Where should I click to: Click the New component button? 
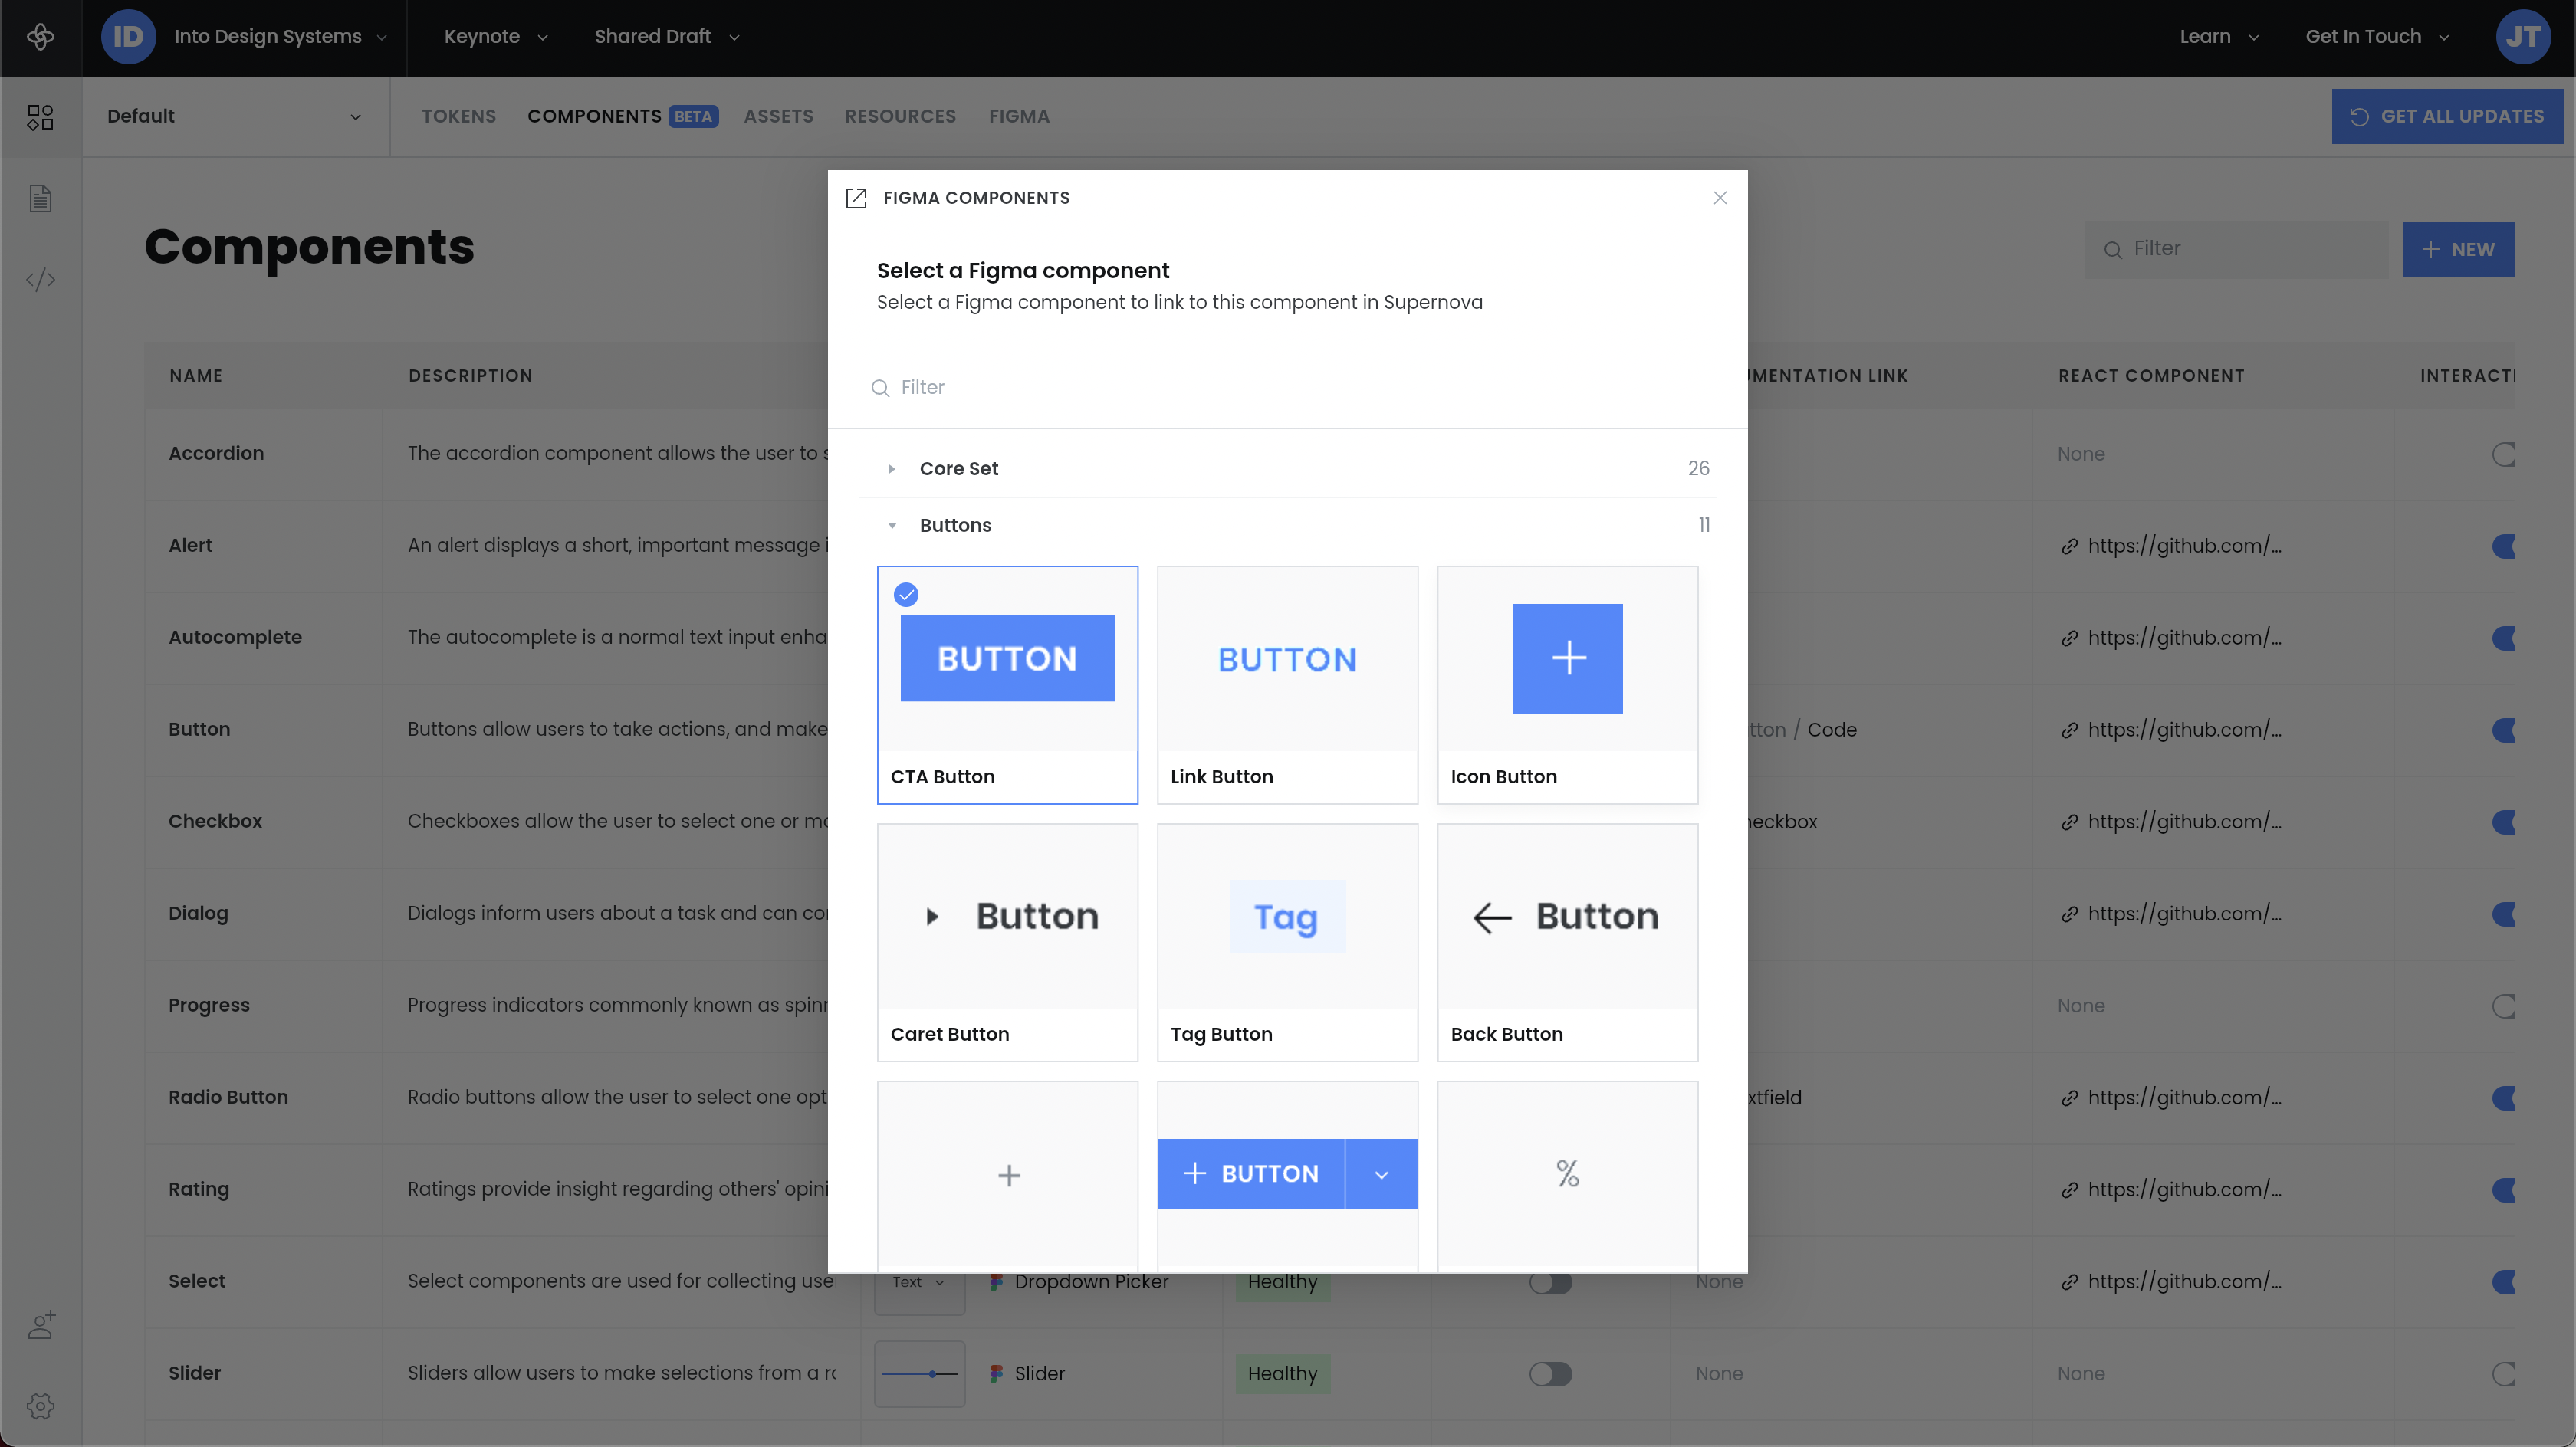point(2457,249)
